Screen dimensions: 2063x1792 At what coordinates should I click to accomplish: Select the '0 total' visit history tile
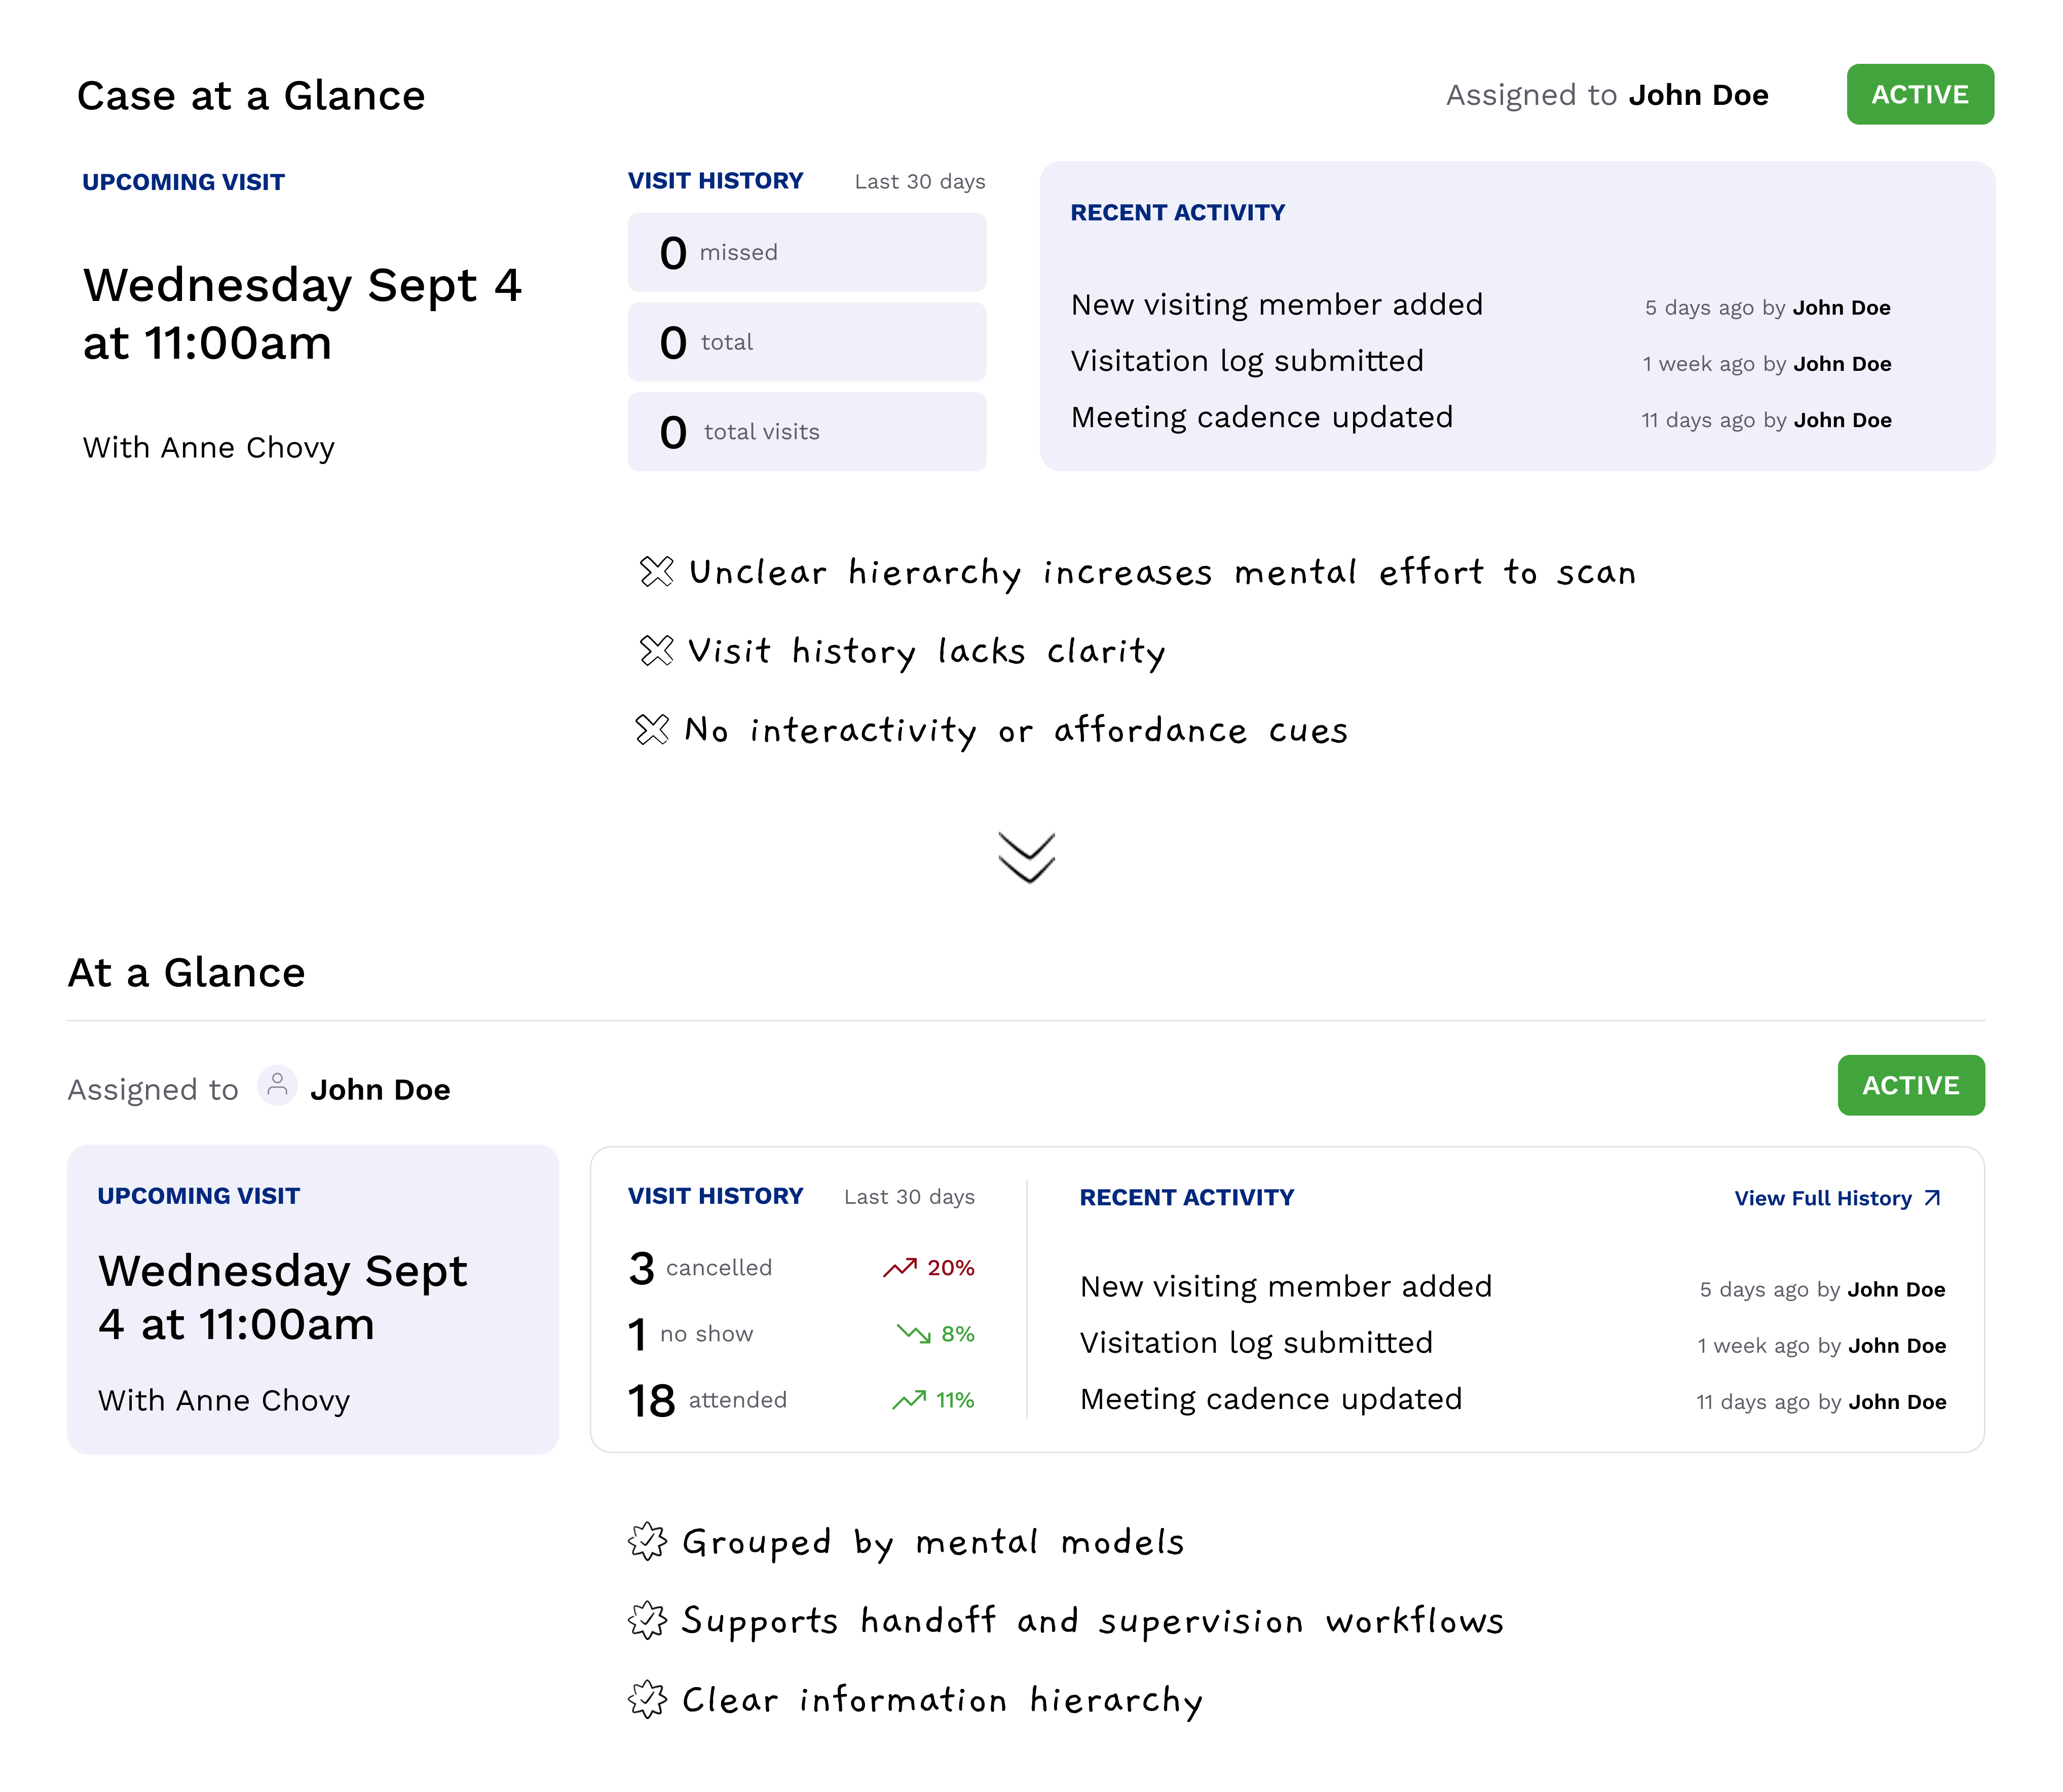(807, 342)
